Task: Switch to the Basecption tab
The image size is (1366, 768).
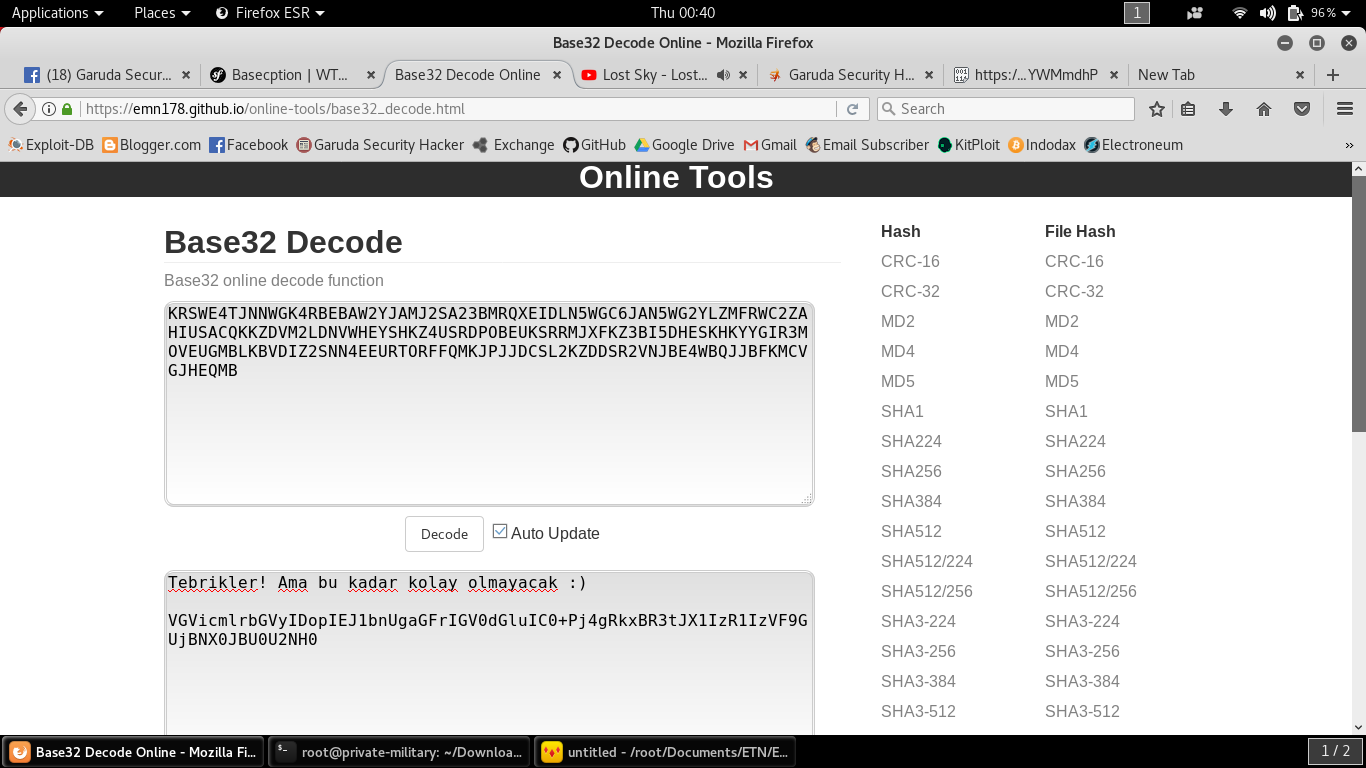Action: point(287,75)
